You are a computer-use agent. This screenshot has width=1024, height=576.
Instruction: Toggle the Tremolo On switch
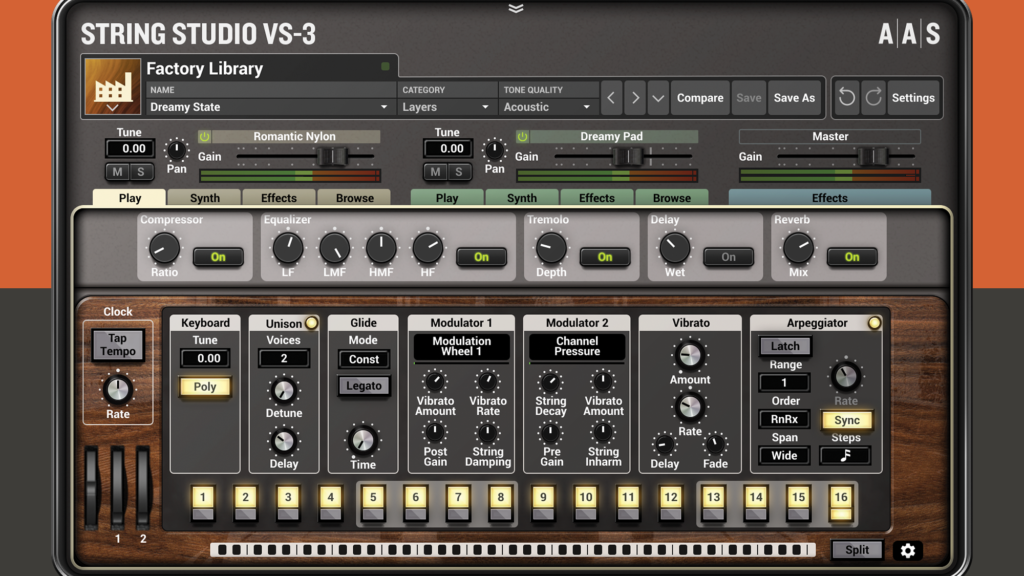pos(605,257)
